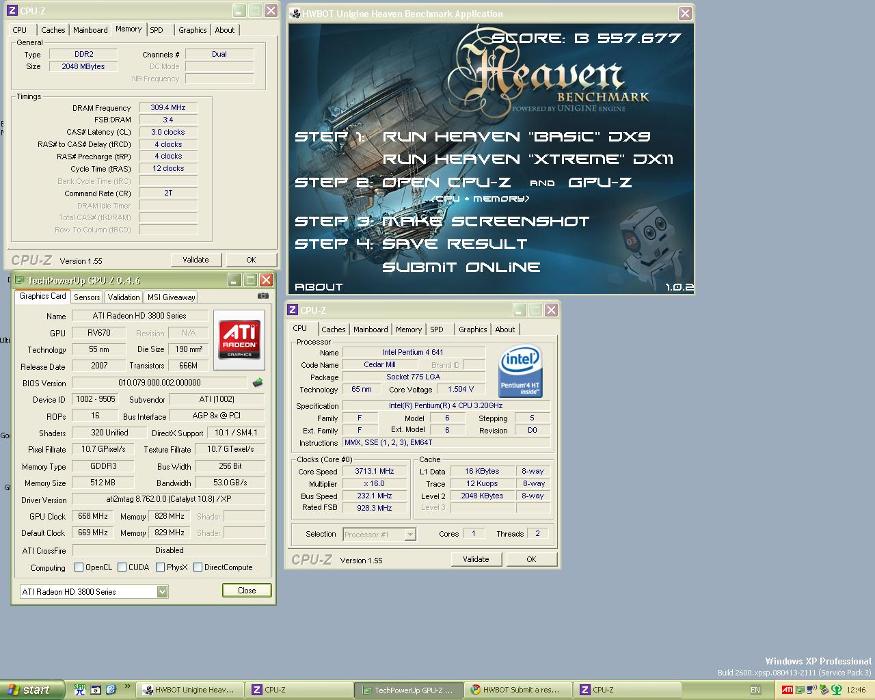
Task: Open Mainboard tab in top CPU-Z window
Action: pos(90,30)
